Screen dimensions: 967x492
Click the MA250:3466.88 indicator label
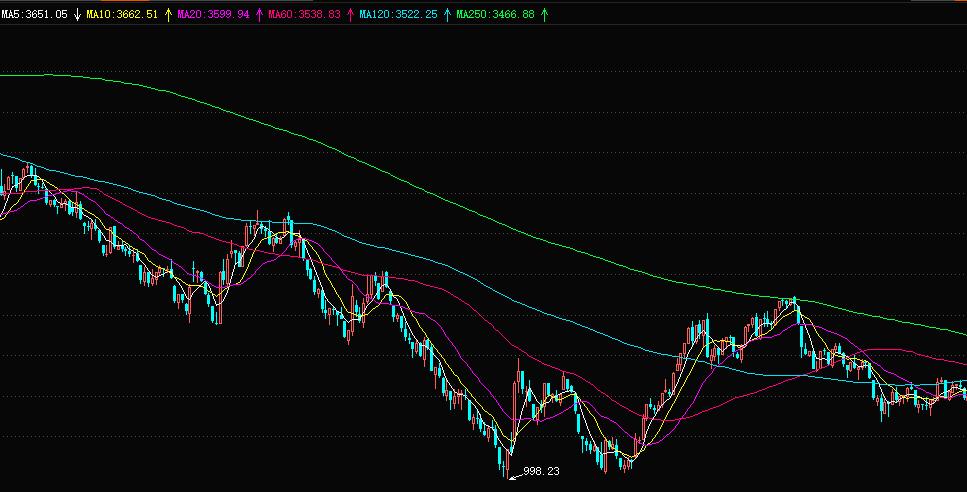tap(495, 14)
